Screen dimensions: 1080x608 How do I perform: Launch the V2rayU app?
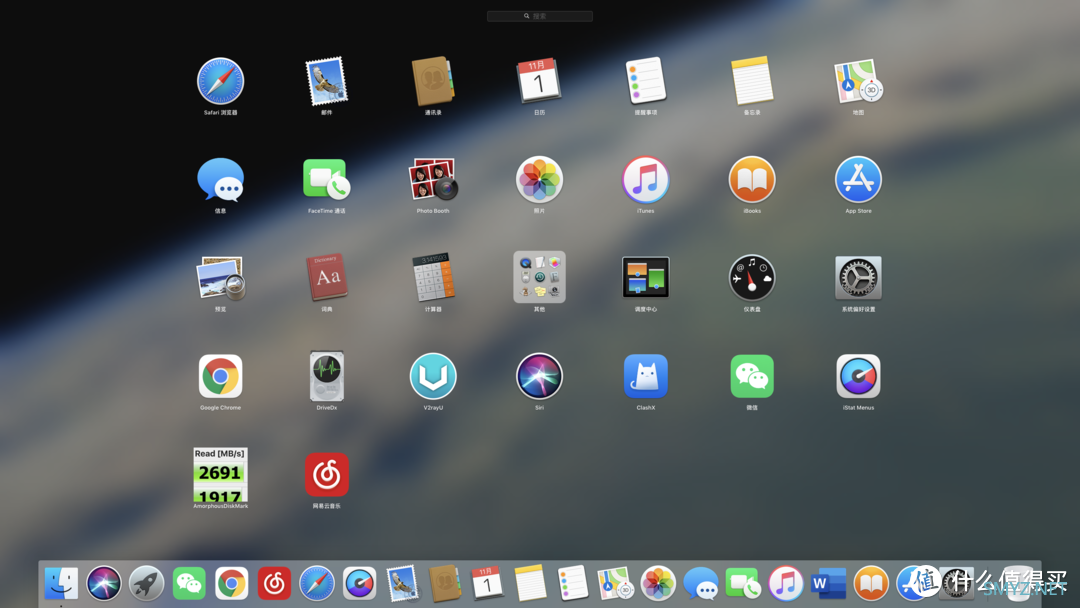[433, 377]
